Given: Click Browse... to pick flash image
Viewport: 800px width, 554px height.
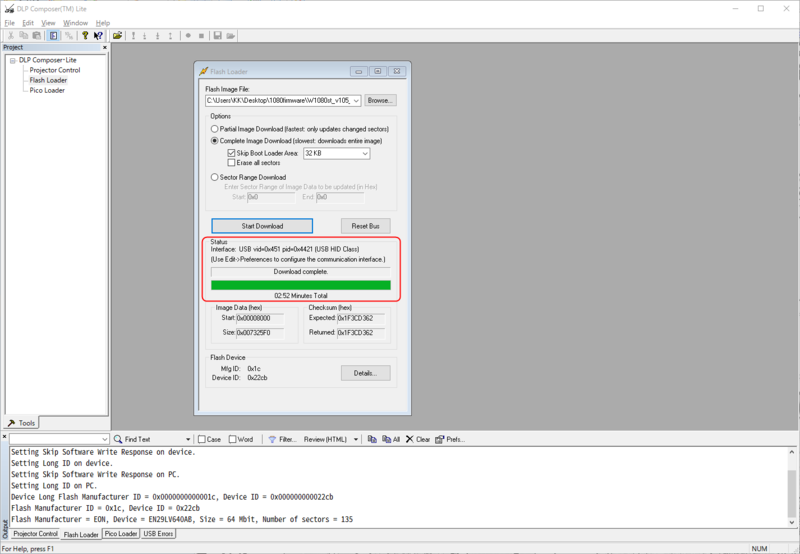Looking at the screenshot, I should click(380, 100).
